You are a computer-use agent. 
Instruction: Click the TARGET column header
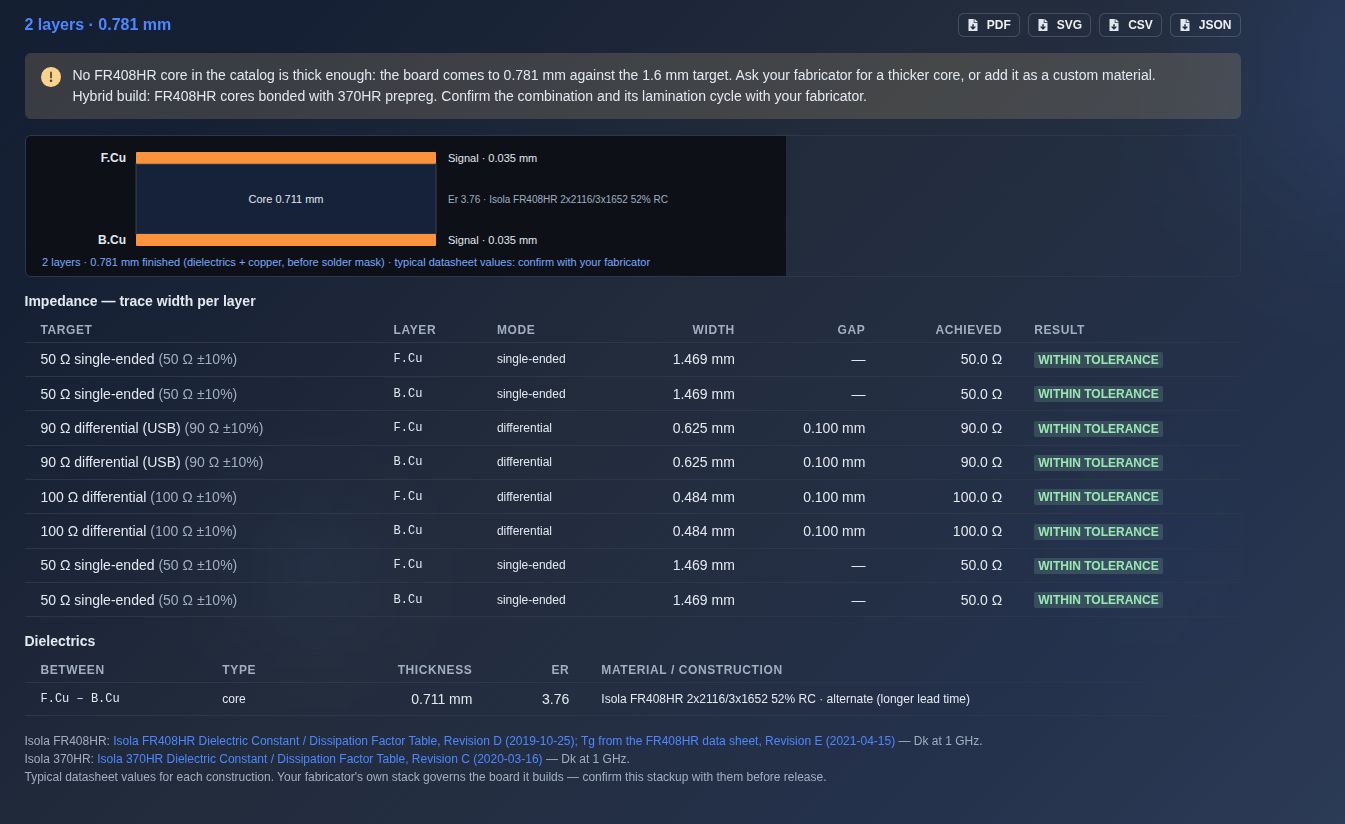click(66, 330)
